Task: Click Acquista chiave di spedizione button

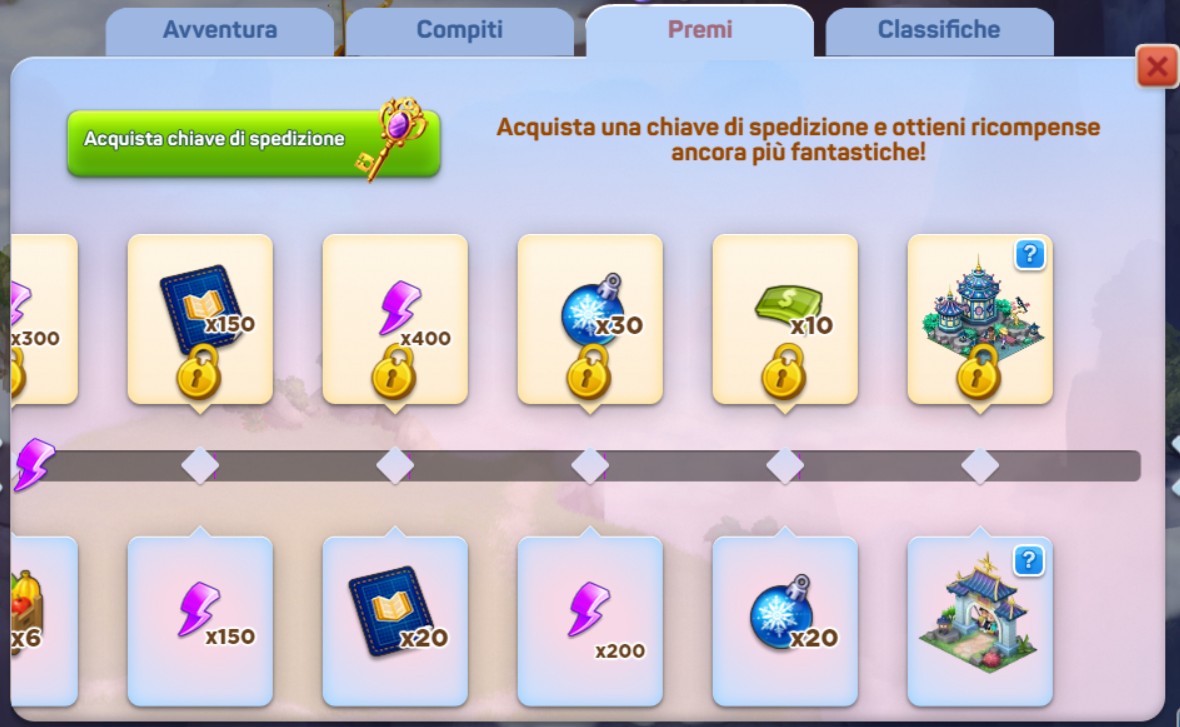Action: (254, 144)
